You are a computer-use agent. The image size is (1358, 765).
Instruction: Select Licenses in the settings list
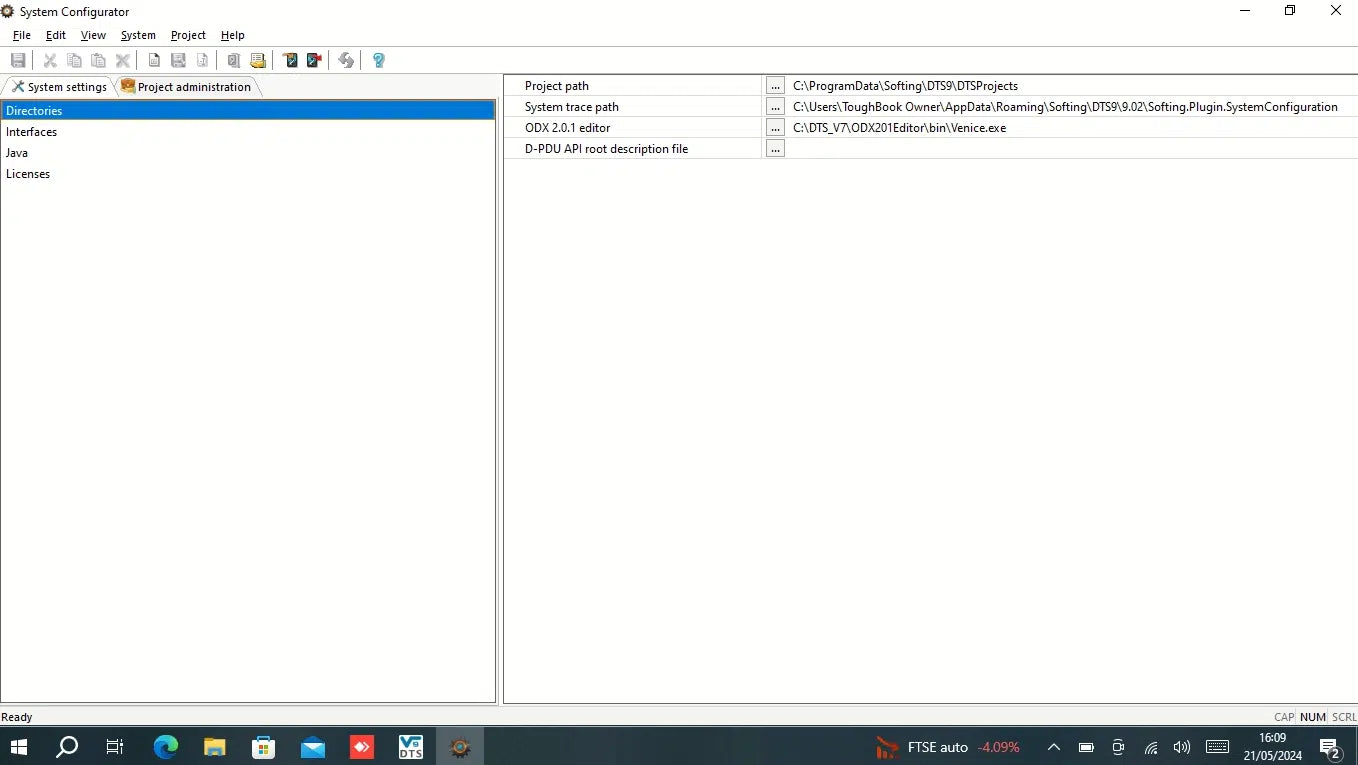pos(28,174)
